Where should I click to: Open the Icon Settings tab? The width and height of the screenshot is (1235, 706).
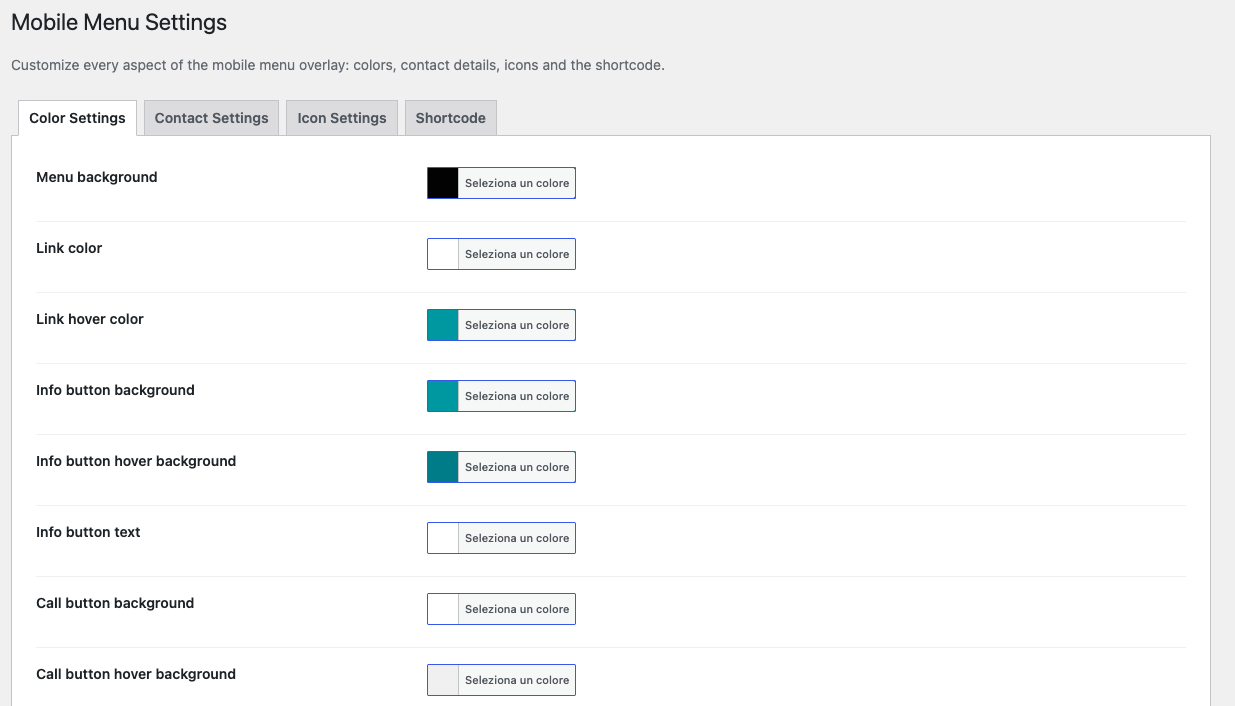click(342, 118)
